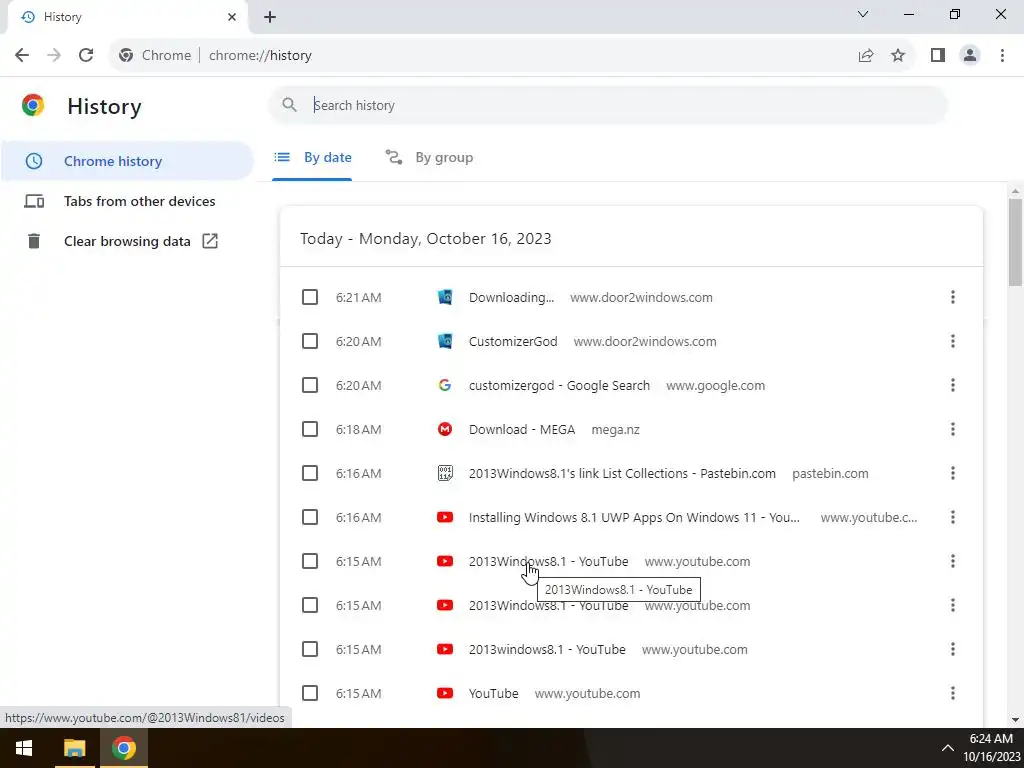
Task: Open actions menu for Pastebin.com entry
Action: 953,473
